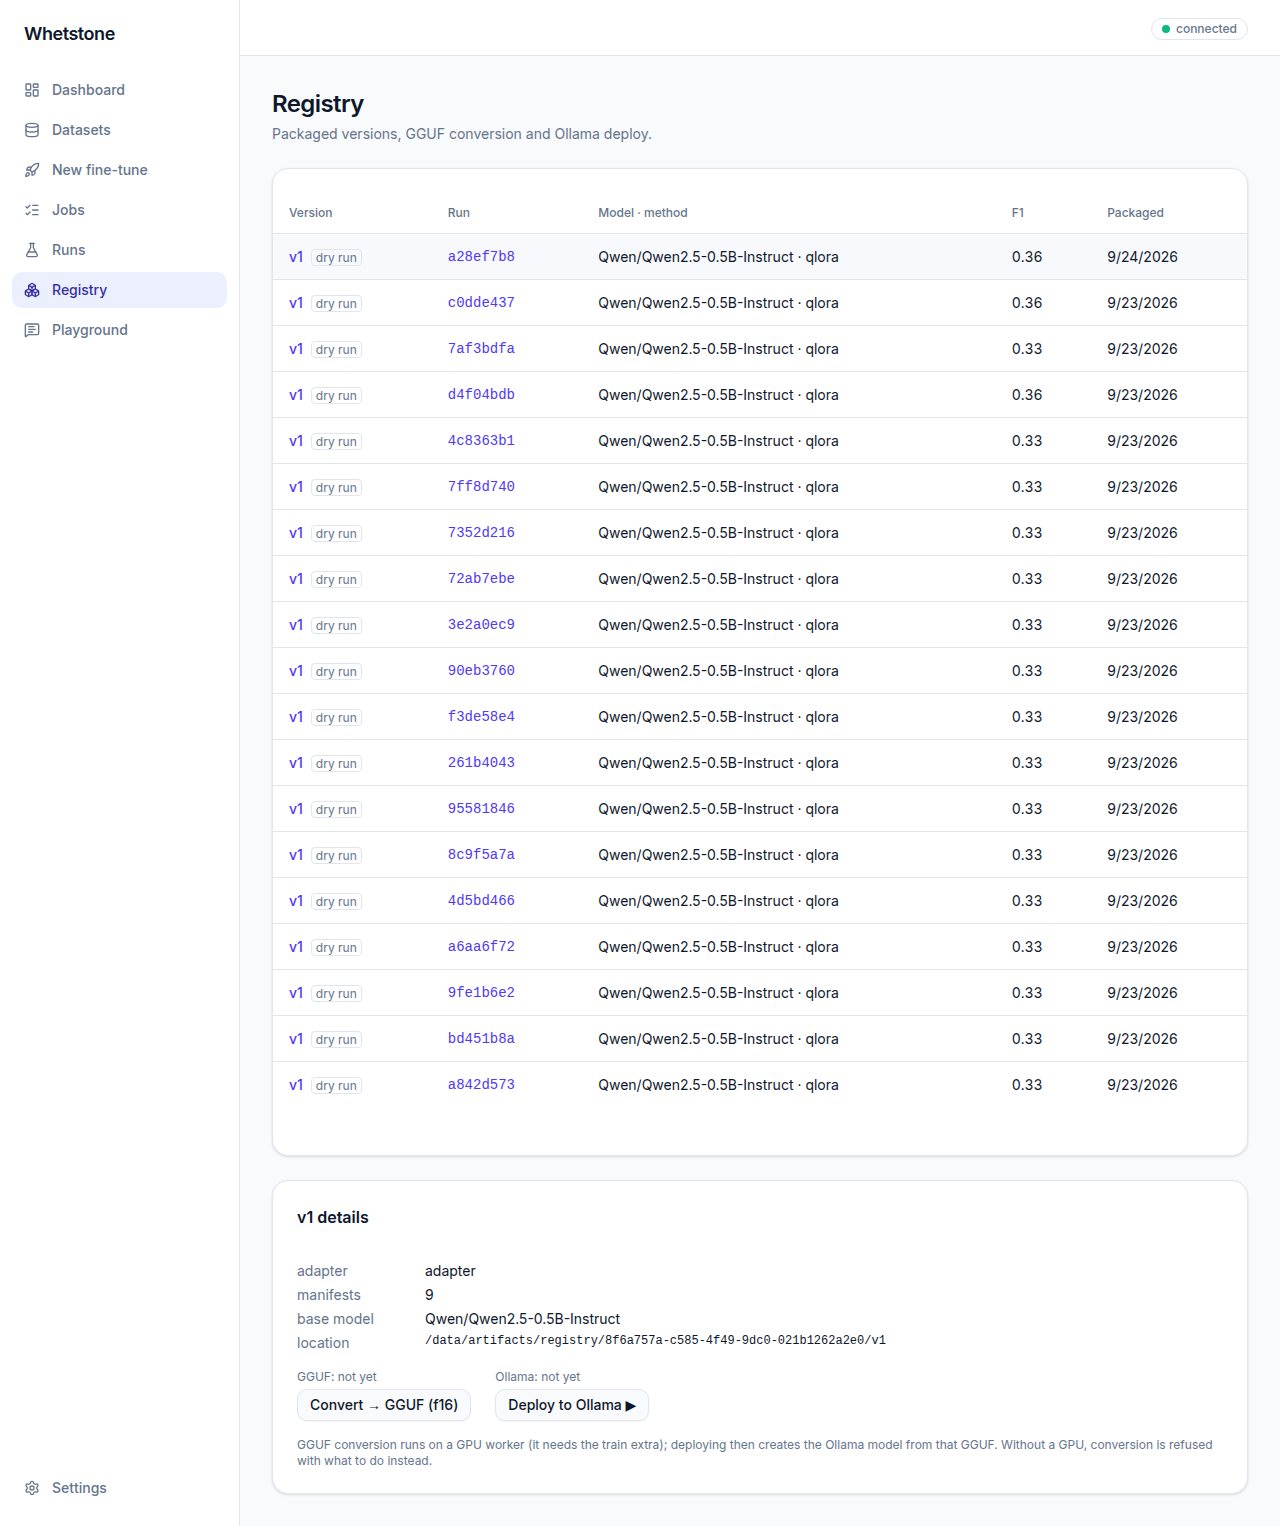Open run 90eb3760 link

tap(481, 671)
